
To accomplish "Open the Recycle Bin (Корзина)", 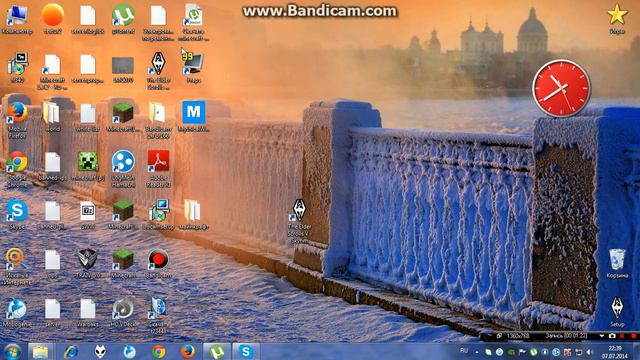I will (x=617, y=263).
